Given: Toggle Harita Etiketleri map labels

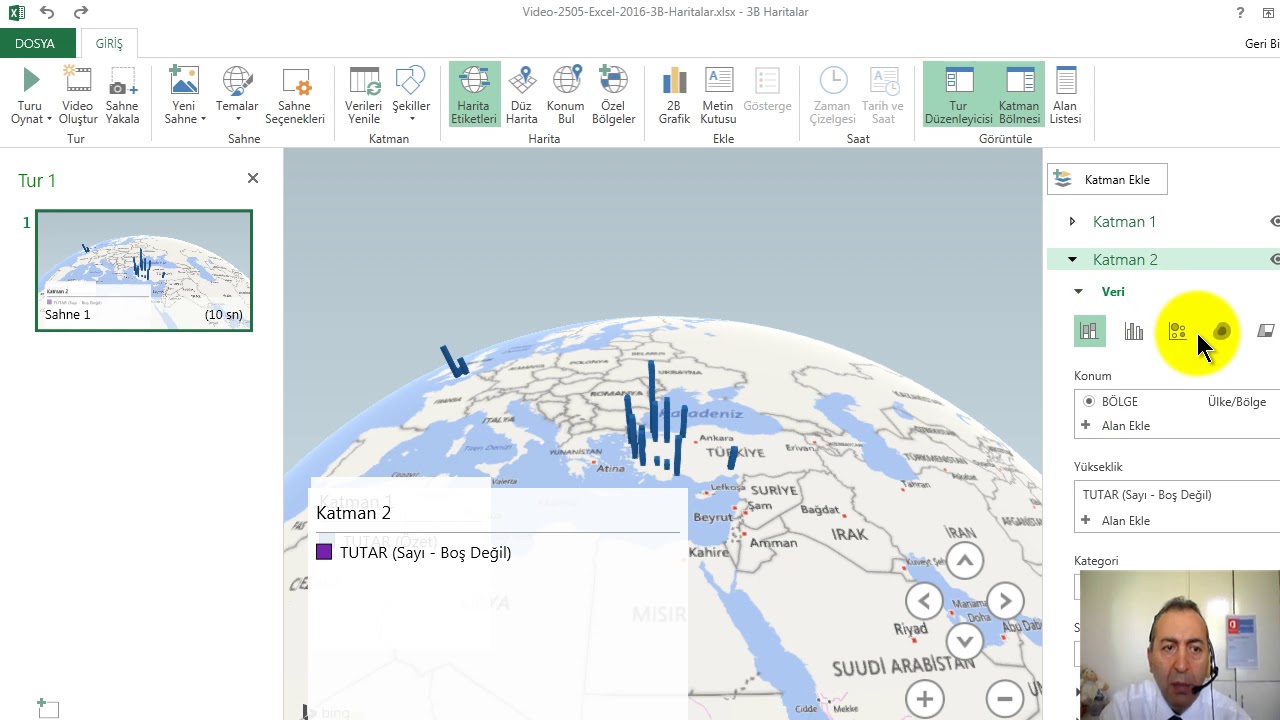Looking at the screenshot, I should (474, 95).
